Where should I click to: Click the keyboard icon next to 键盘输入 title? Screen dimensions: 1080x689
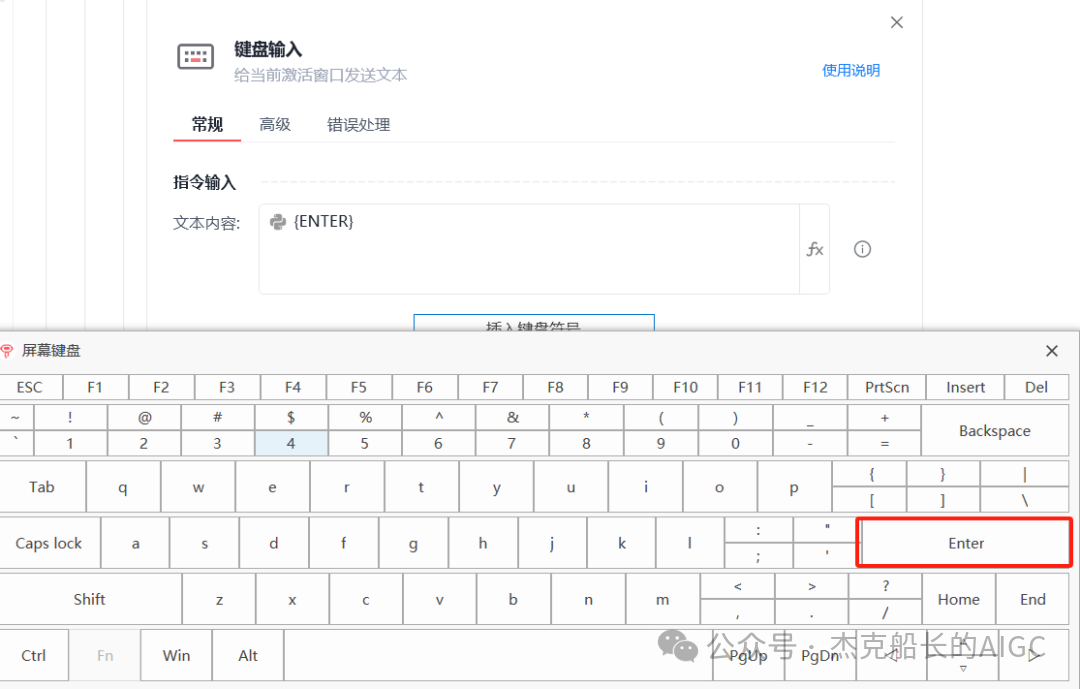point(195,56)
